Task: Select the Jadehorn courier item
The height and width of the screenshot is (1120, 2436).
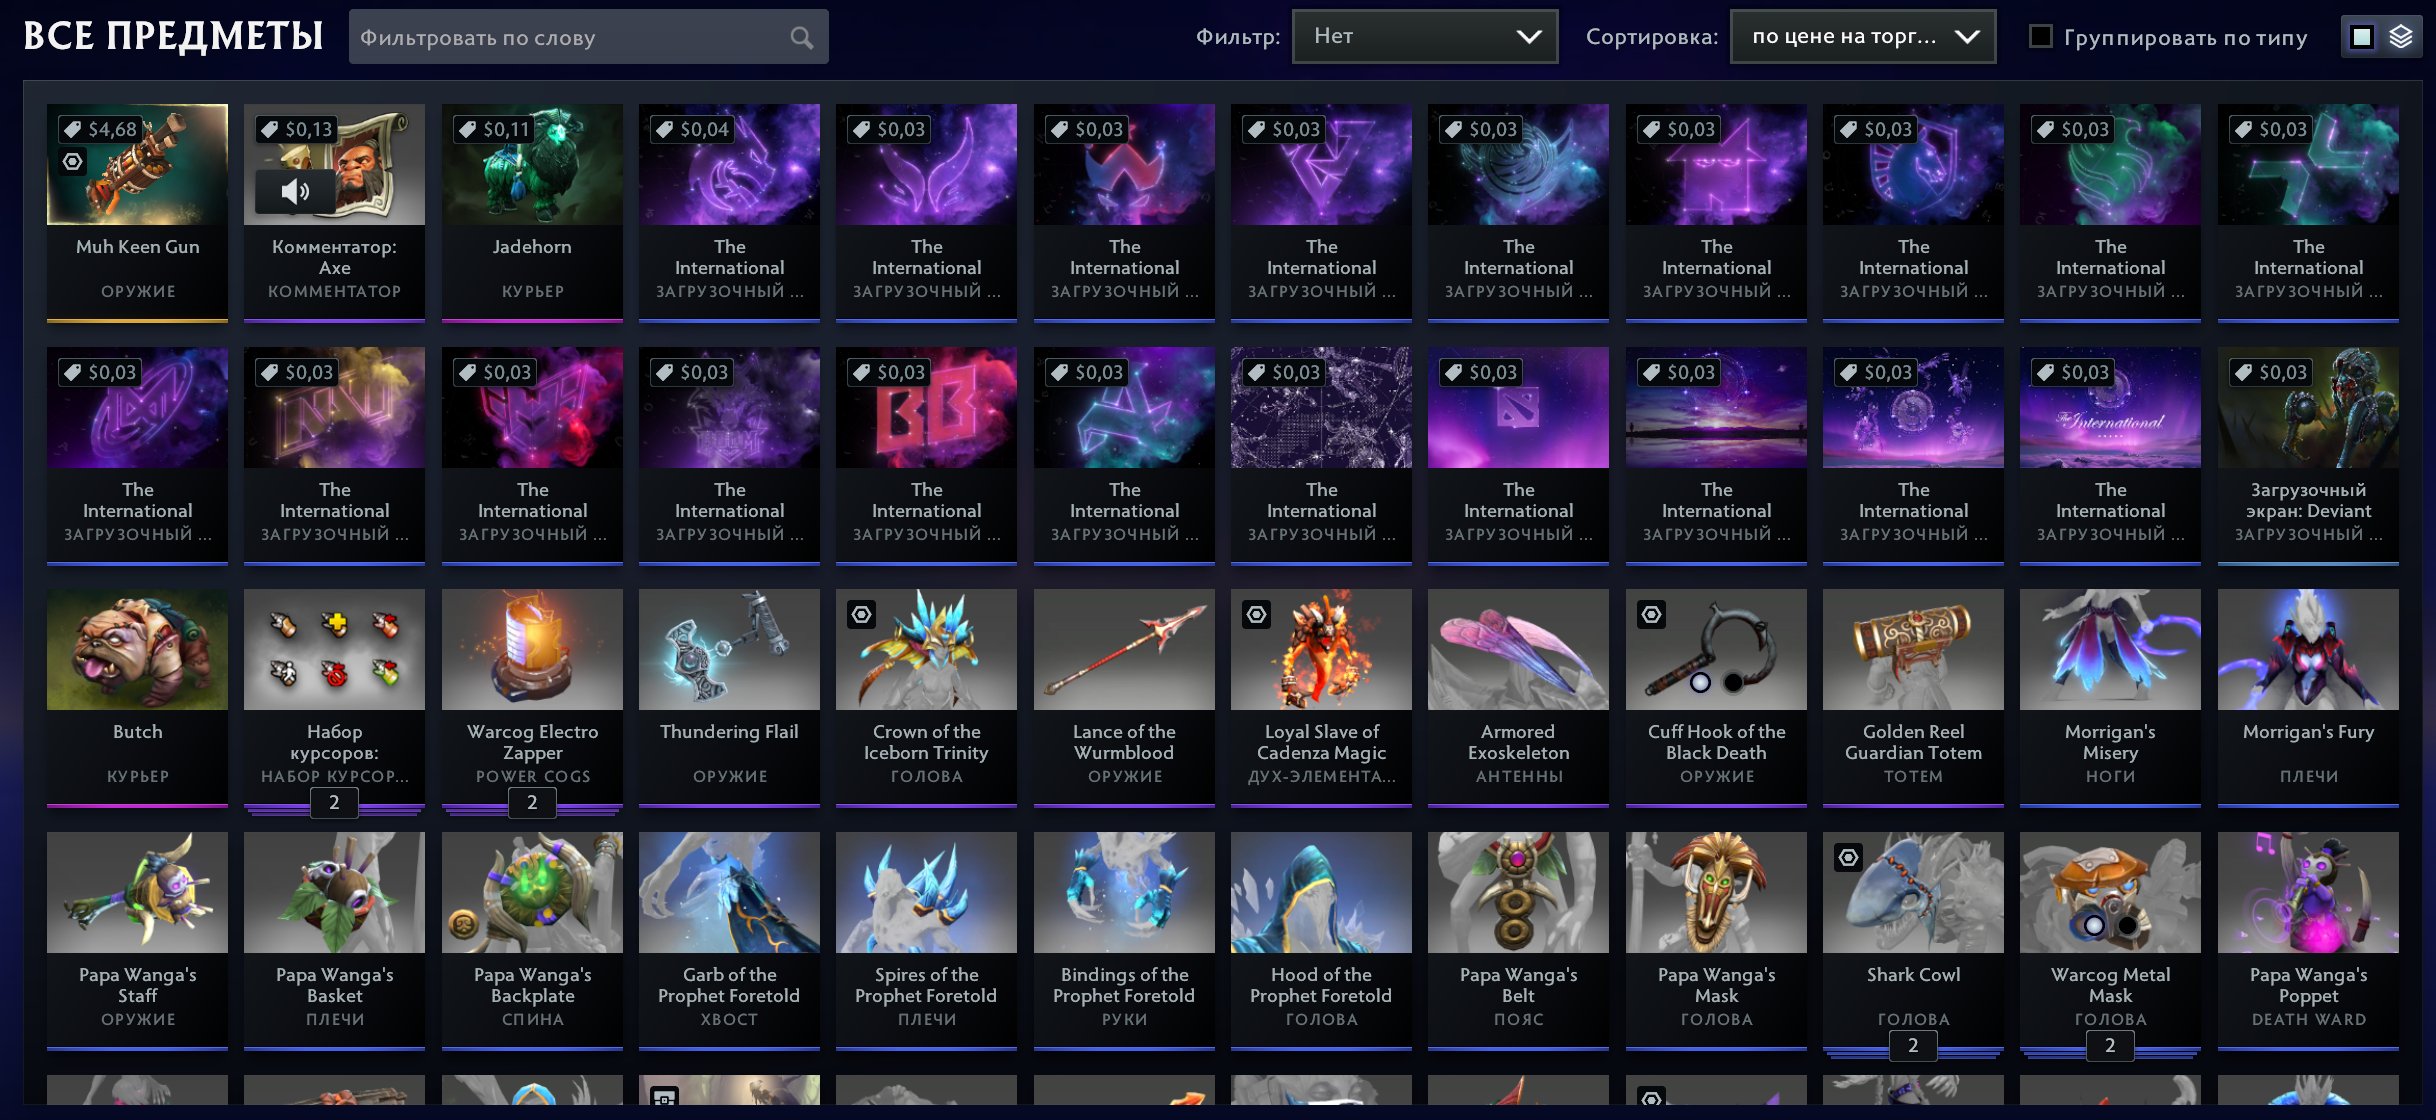Action: coord(532,213)
